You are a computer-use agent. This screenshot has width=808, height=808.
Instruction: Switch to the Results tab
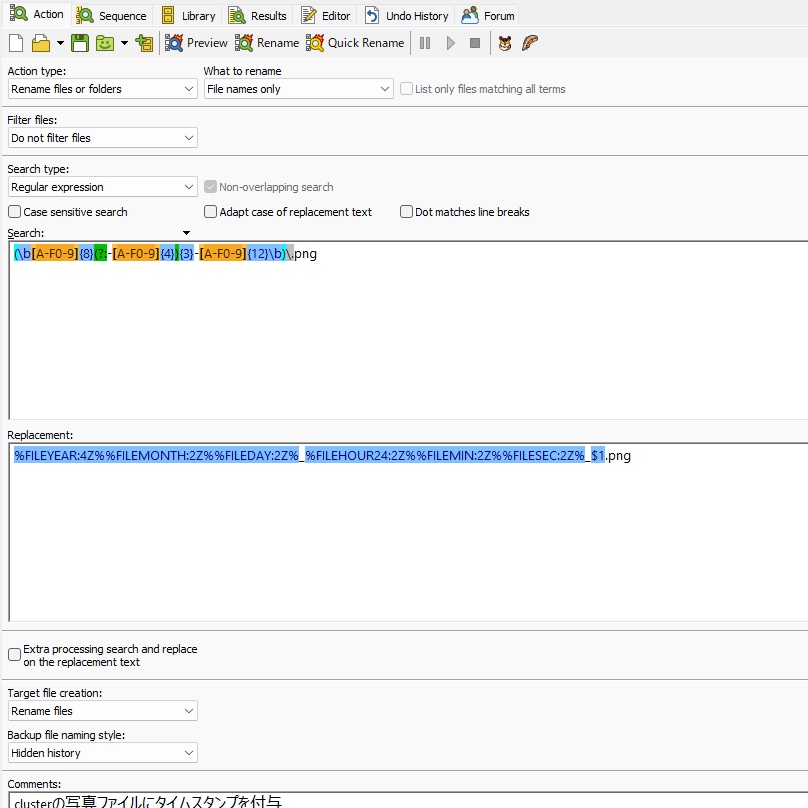coord(257,16)
